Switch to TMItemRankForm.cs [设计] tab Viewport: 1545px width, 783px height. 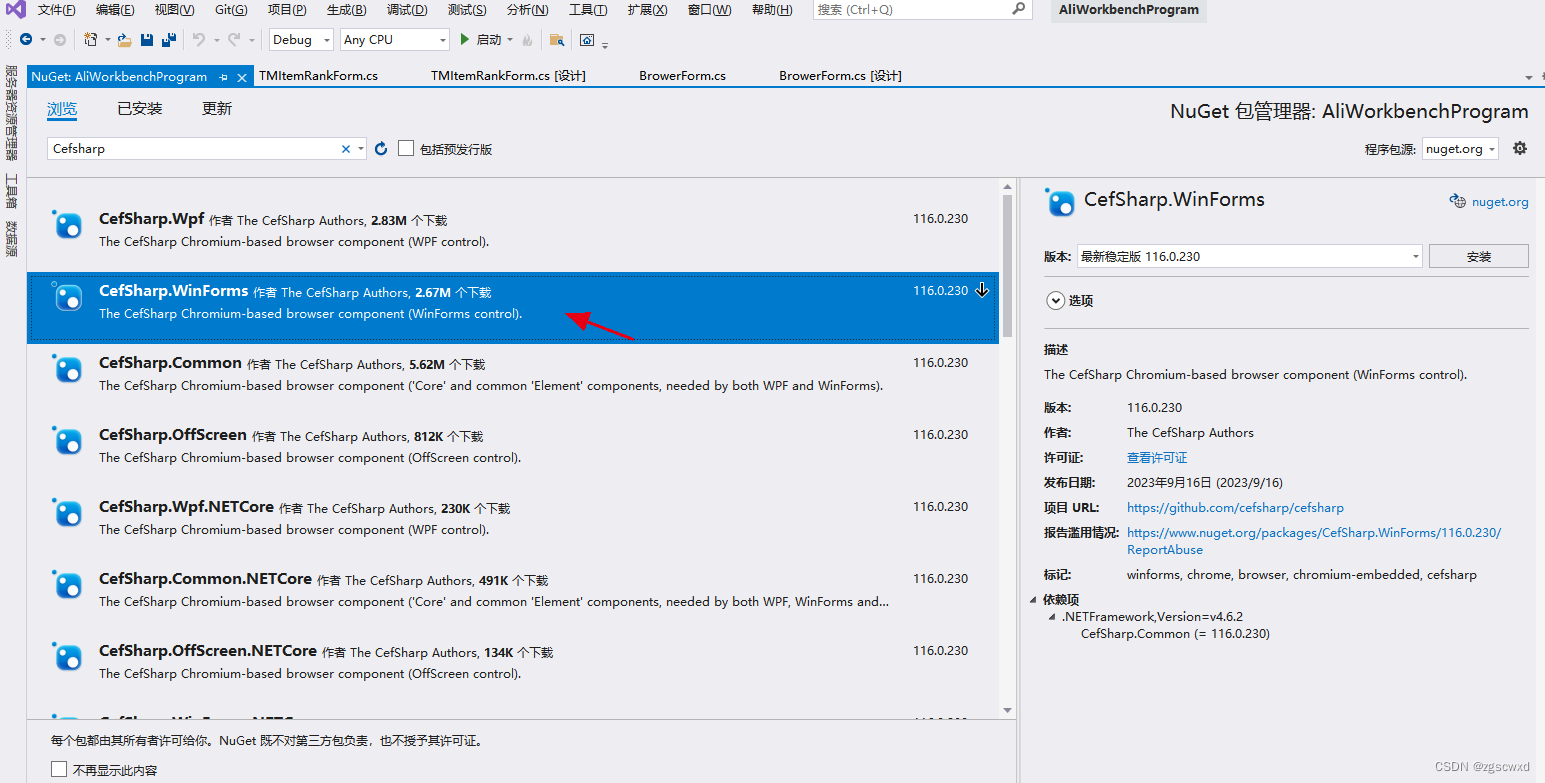[508, 76]
